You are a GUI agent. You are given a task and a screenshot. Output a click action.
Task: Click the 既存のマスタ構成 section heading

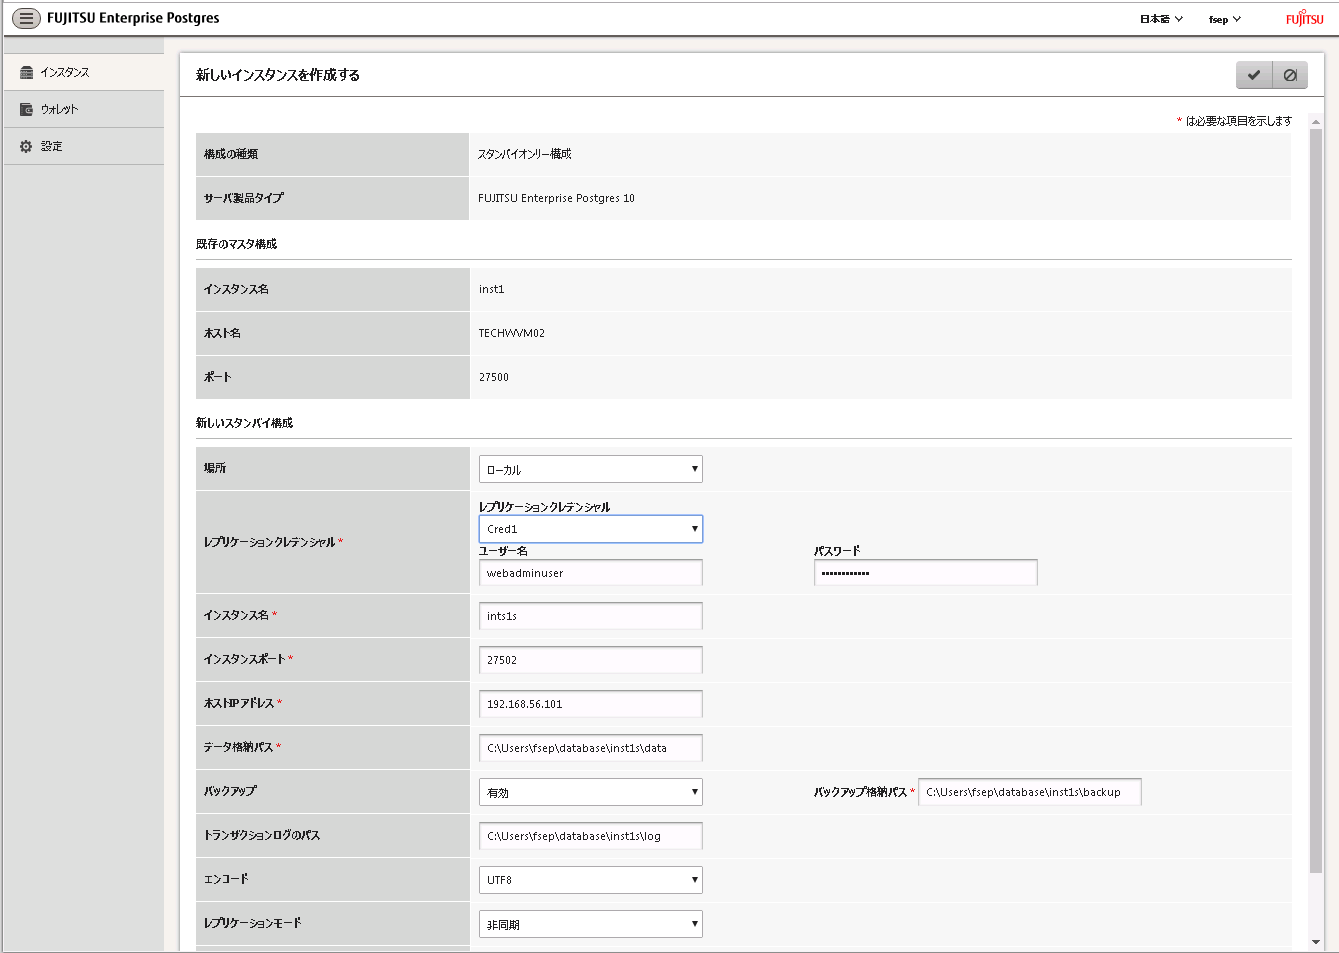pos(236,244)
